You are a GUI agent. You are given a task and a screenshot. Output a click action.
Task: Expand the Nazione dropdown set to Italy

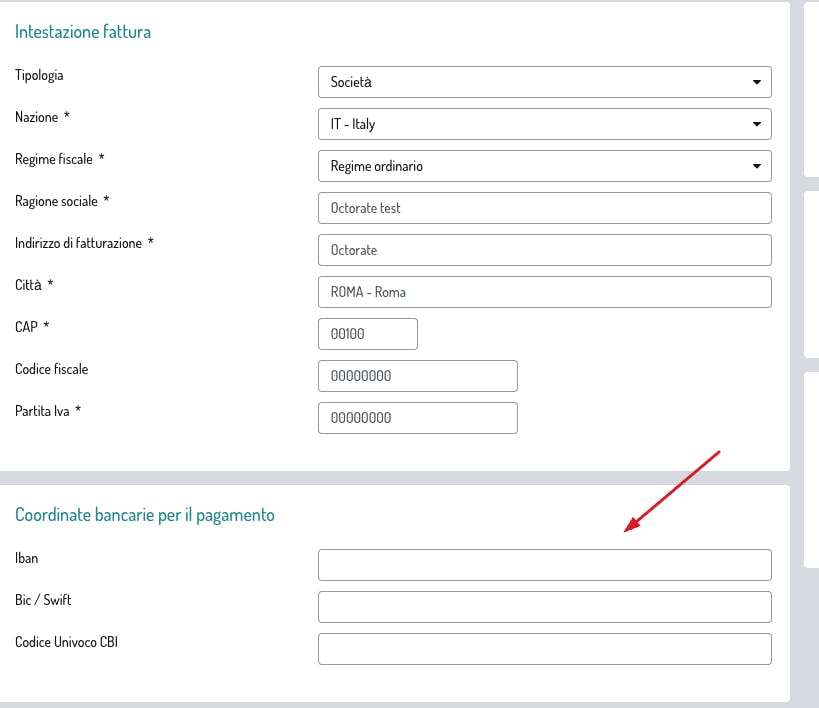click(x=544, y=124)
